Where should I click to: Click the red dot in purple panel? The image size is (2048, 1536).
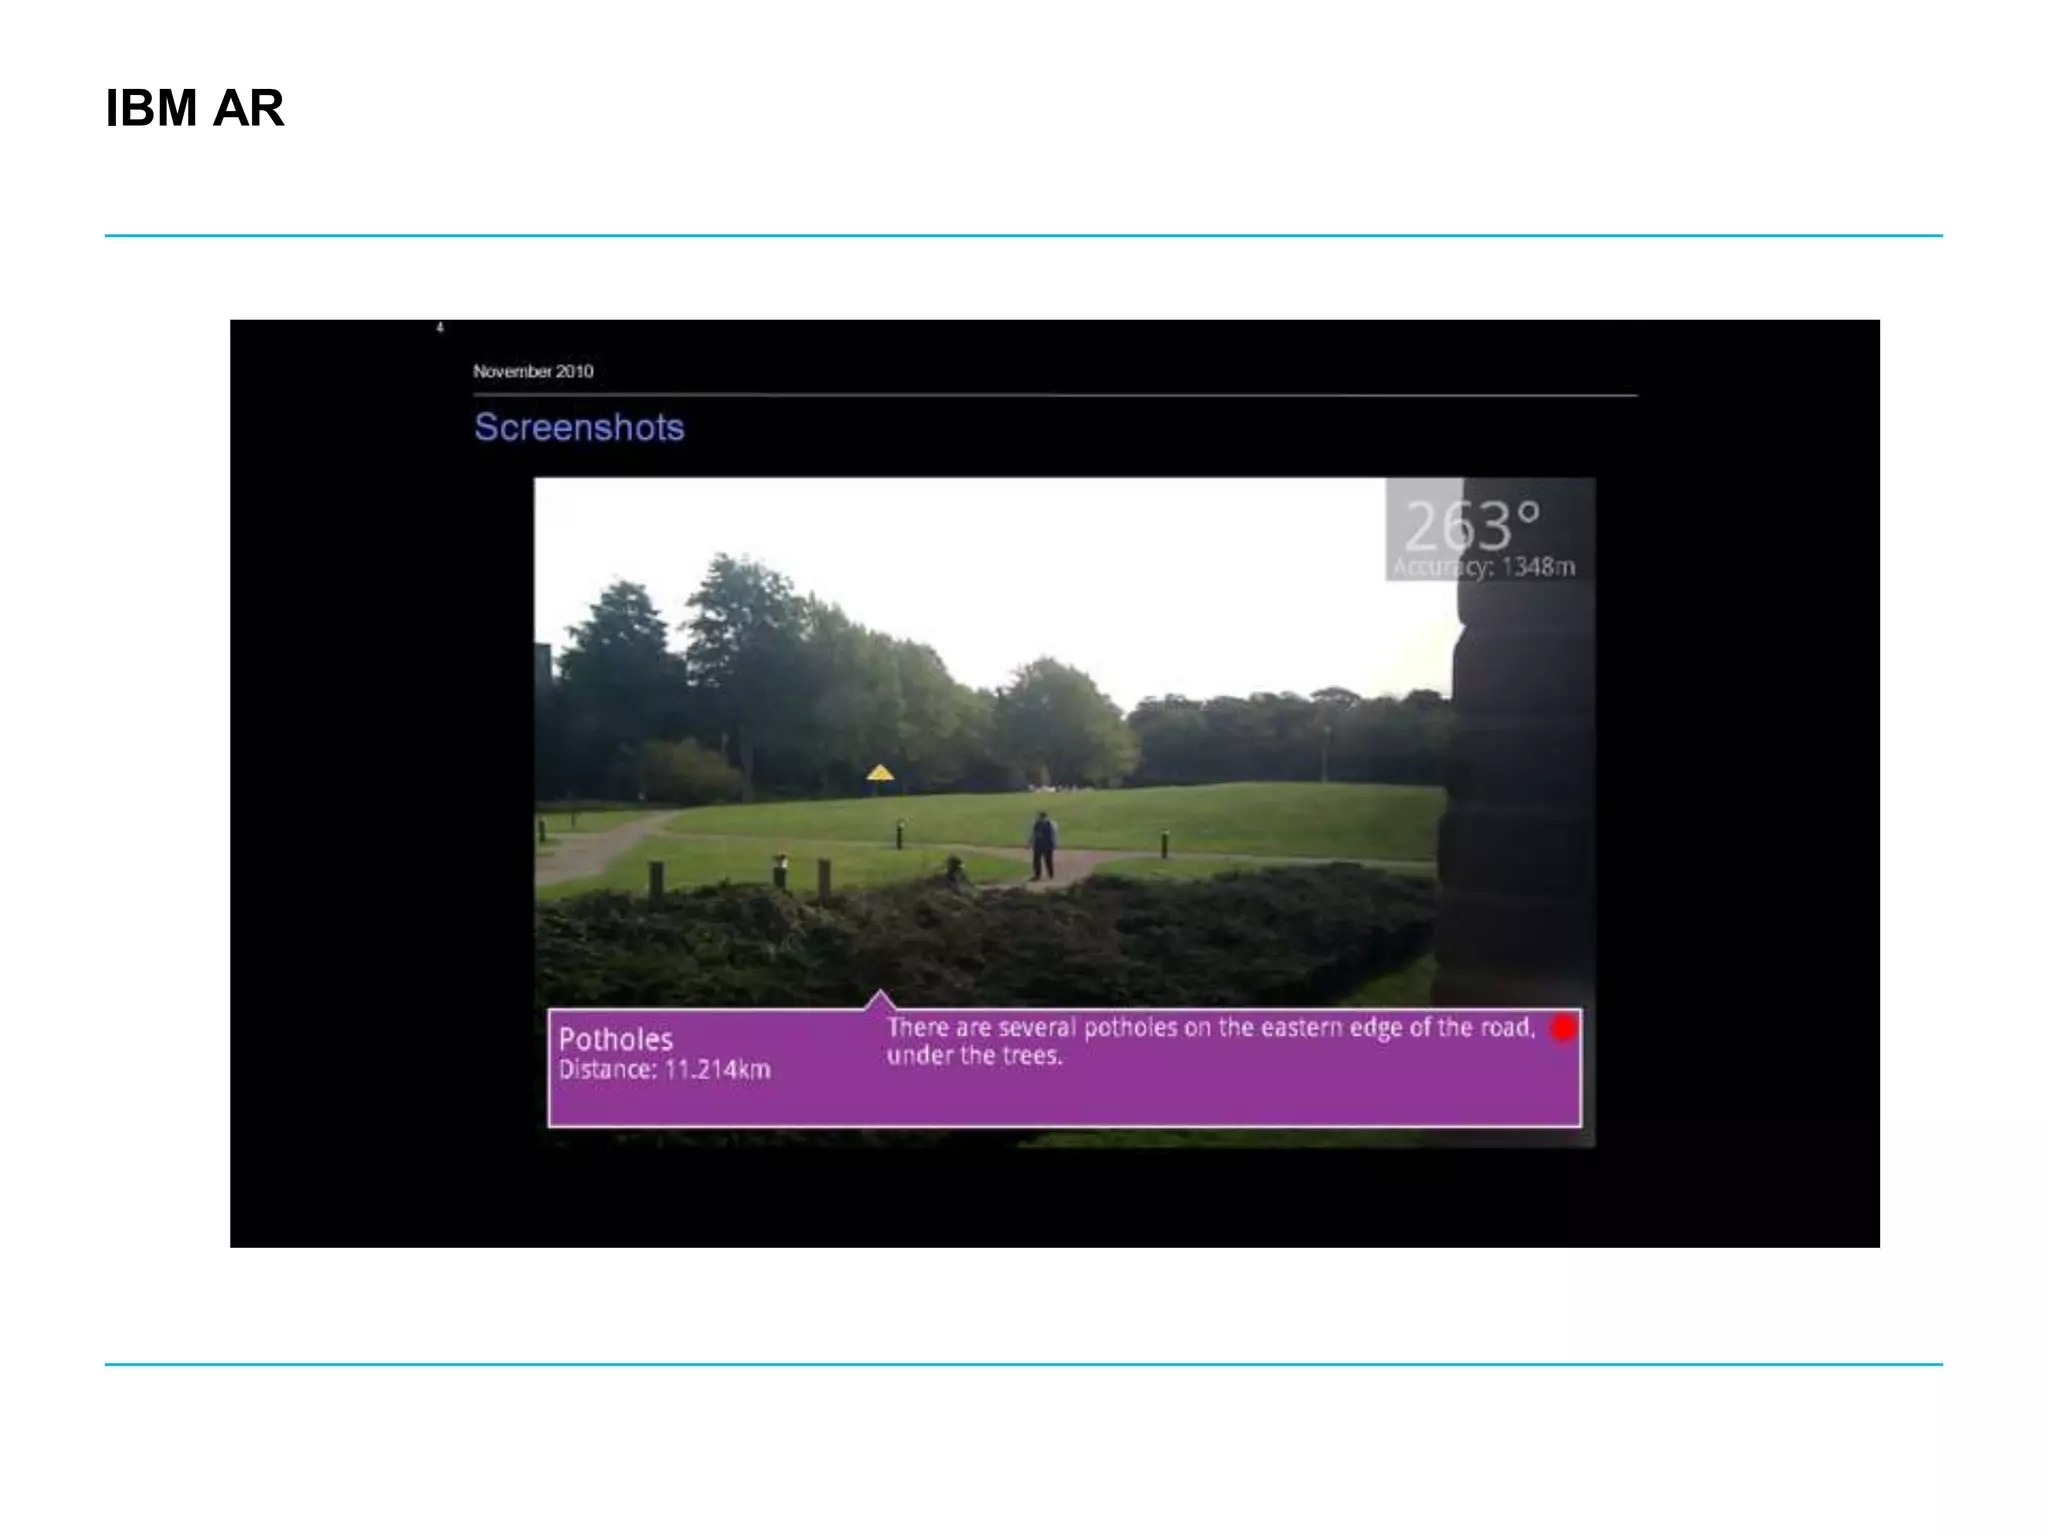click(x=1563, y=1028)
